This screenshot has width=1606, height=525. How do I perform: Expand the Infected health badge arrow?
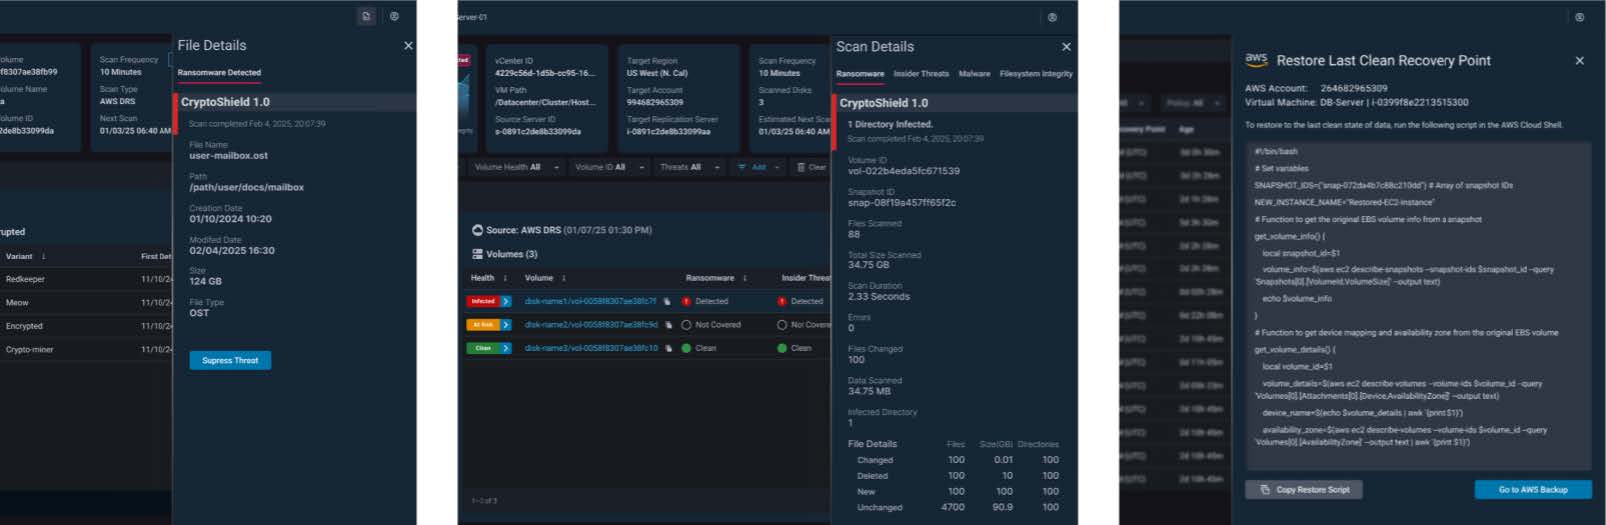pos(506,301)
